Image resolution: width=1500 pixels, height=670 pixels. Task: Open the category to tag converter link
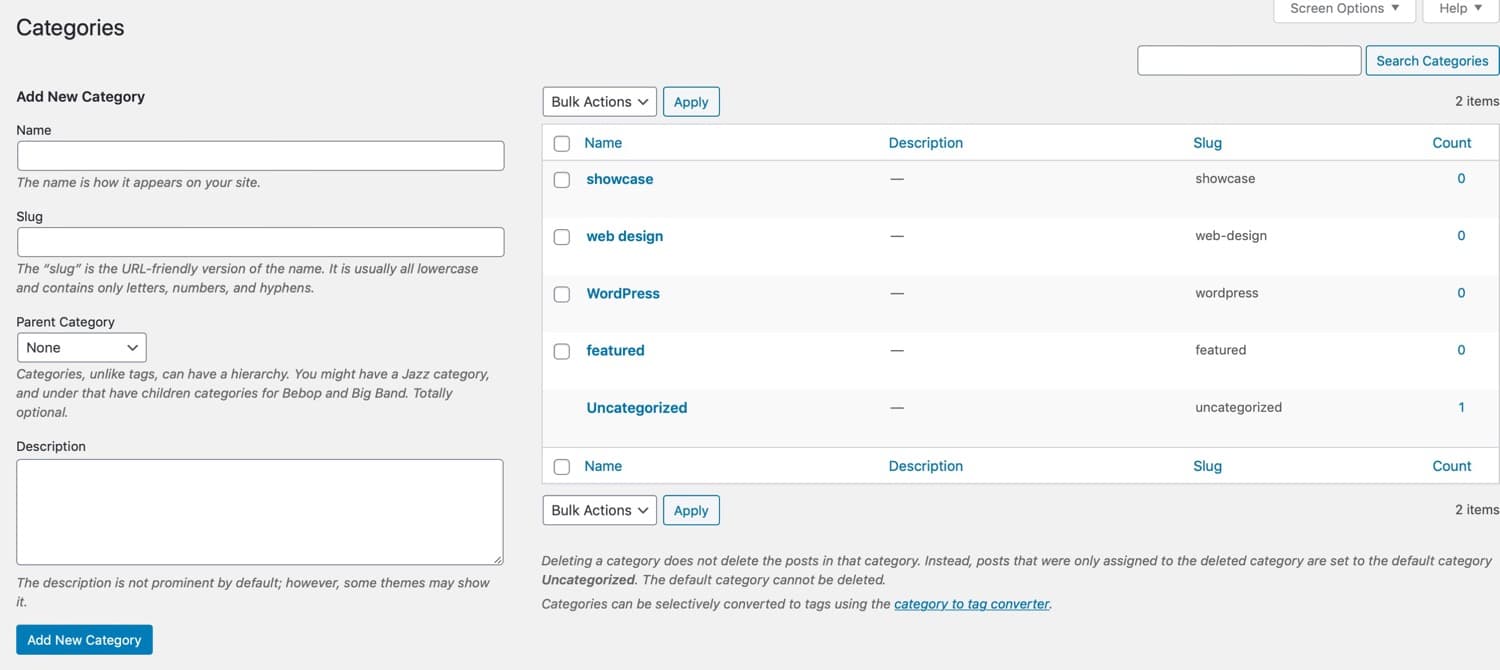(x=971, y=604)
